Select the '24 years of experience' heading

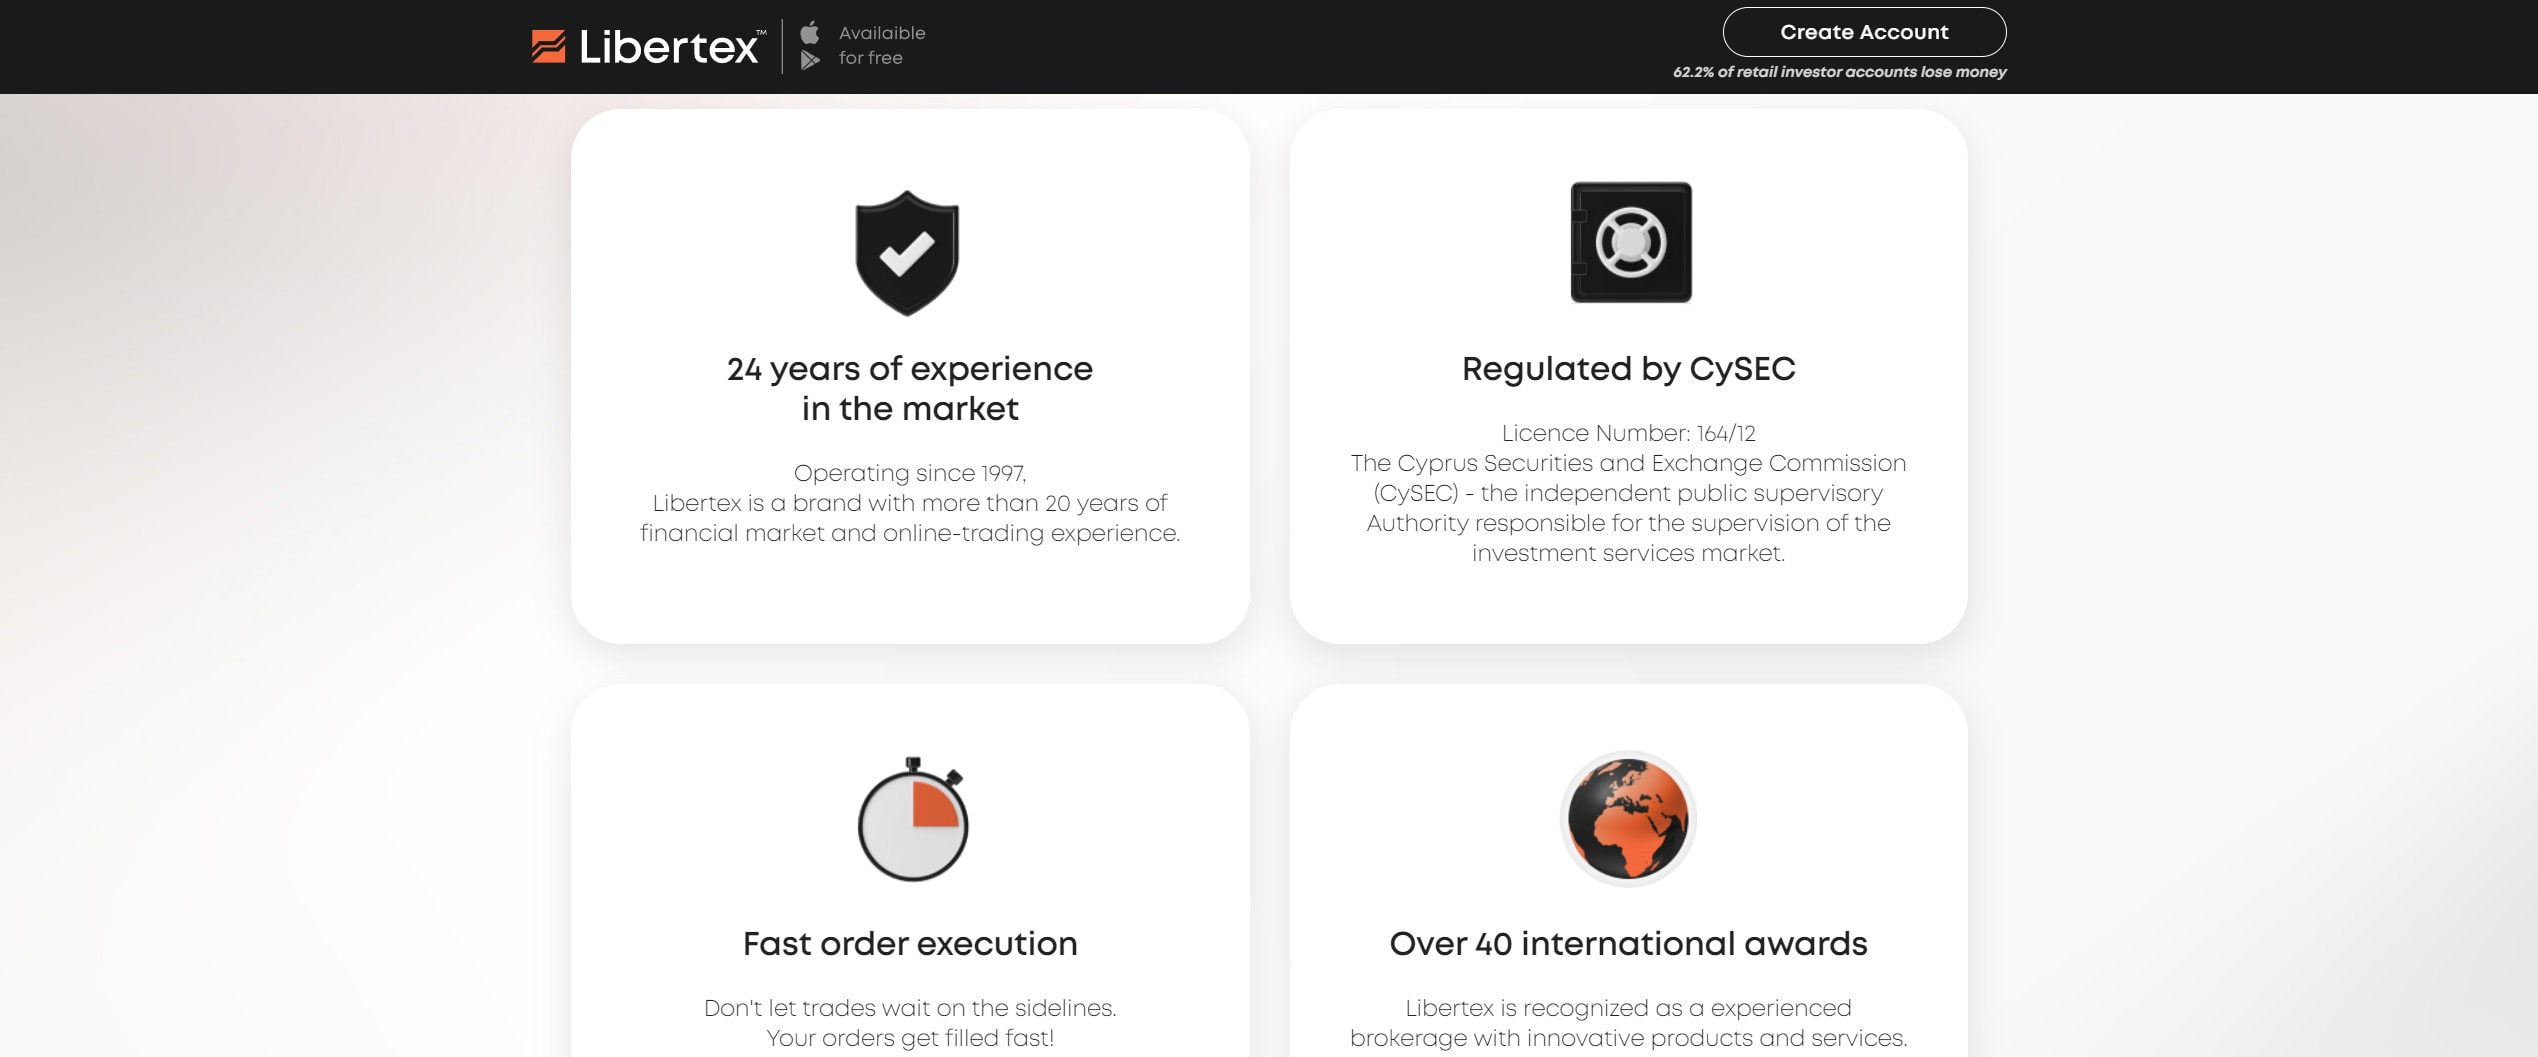tap(909, 388)
